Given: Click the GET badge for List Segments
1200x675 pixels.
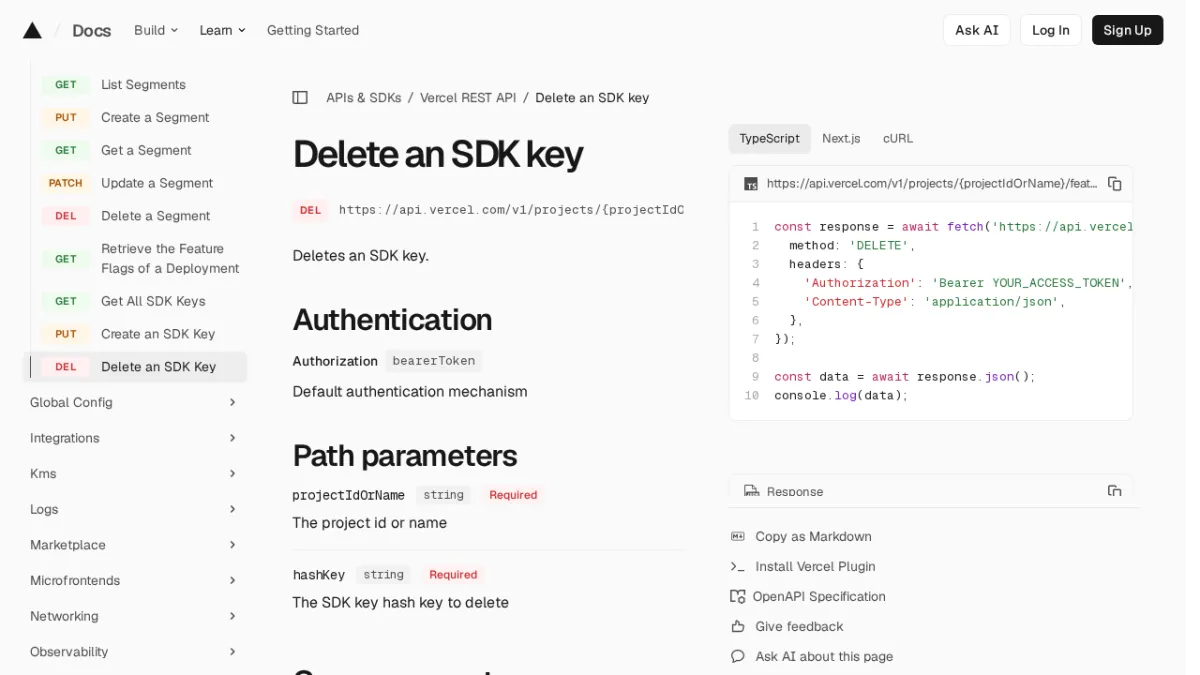Looking at the screenshot, I should click(x=66, y=85).
